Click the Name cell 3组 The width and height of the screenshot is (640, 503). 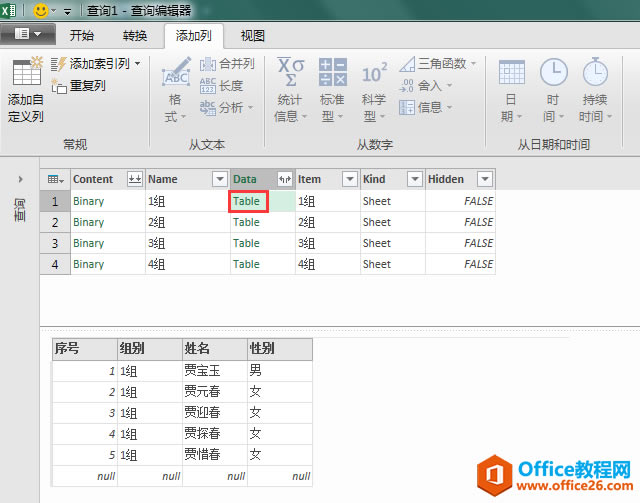[188, 243]
